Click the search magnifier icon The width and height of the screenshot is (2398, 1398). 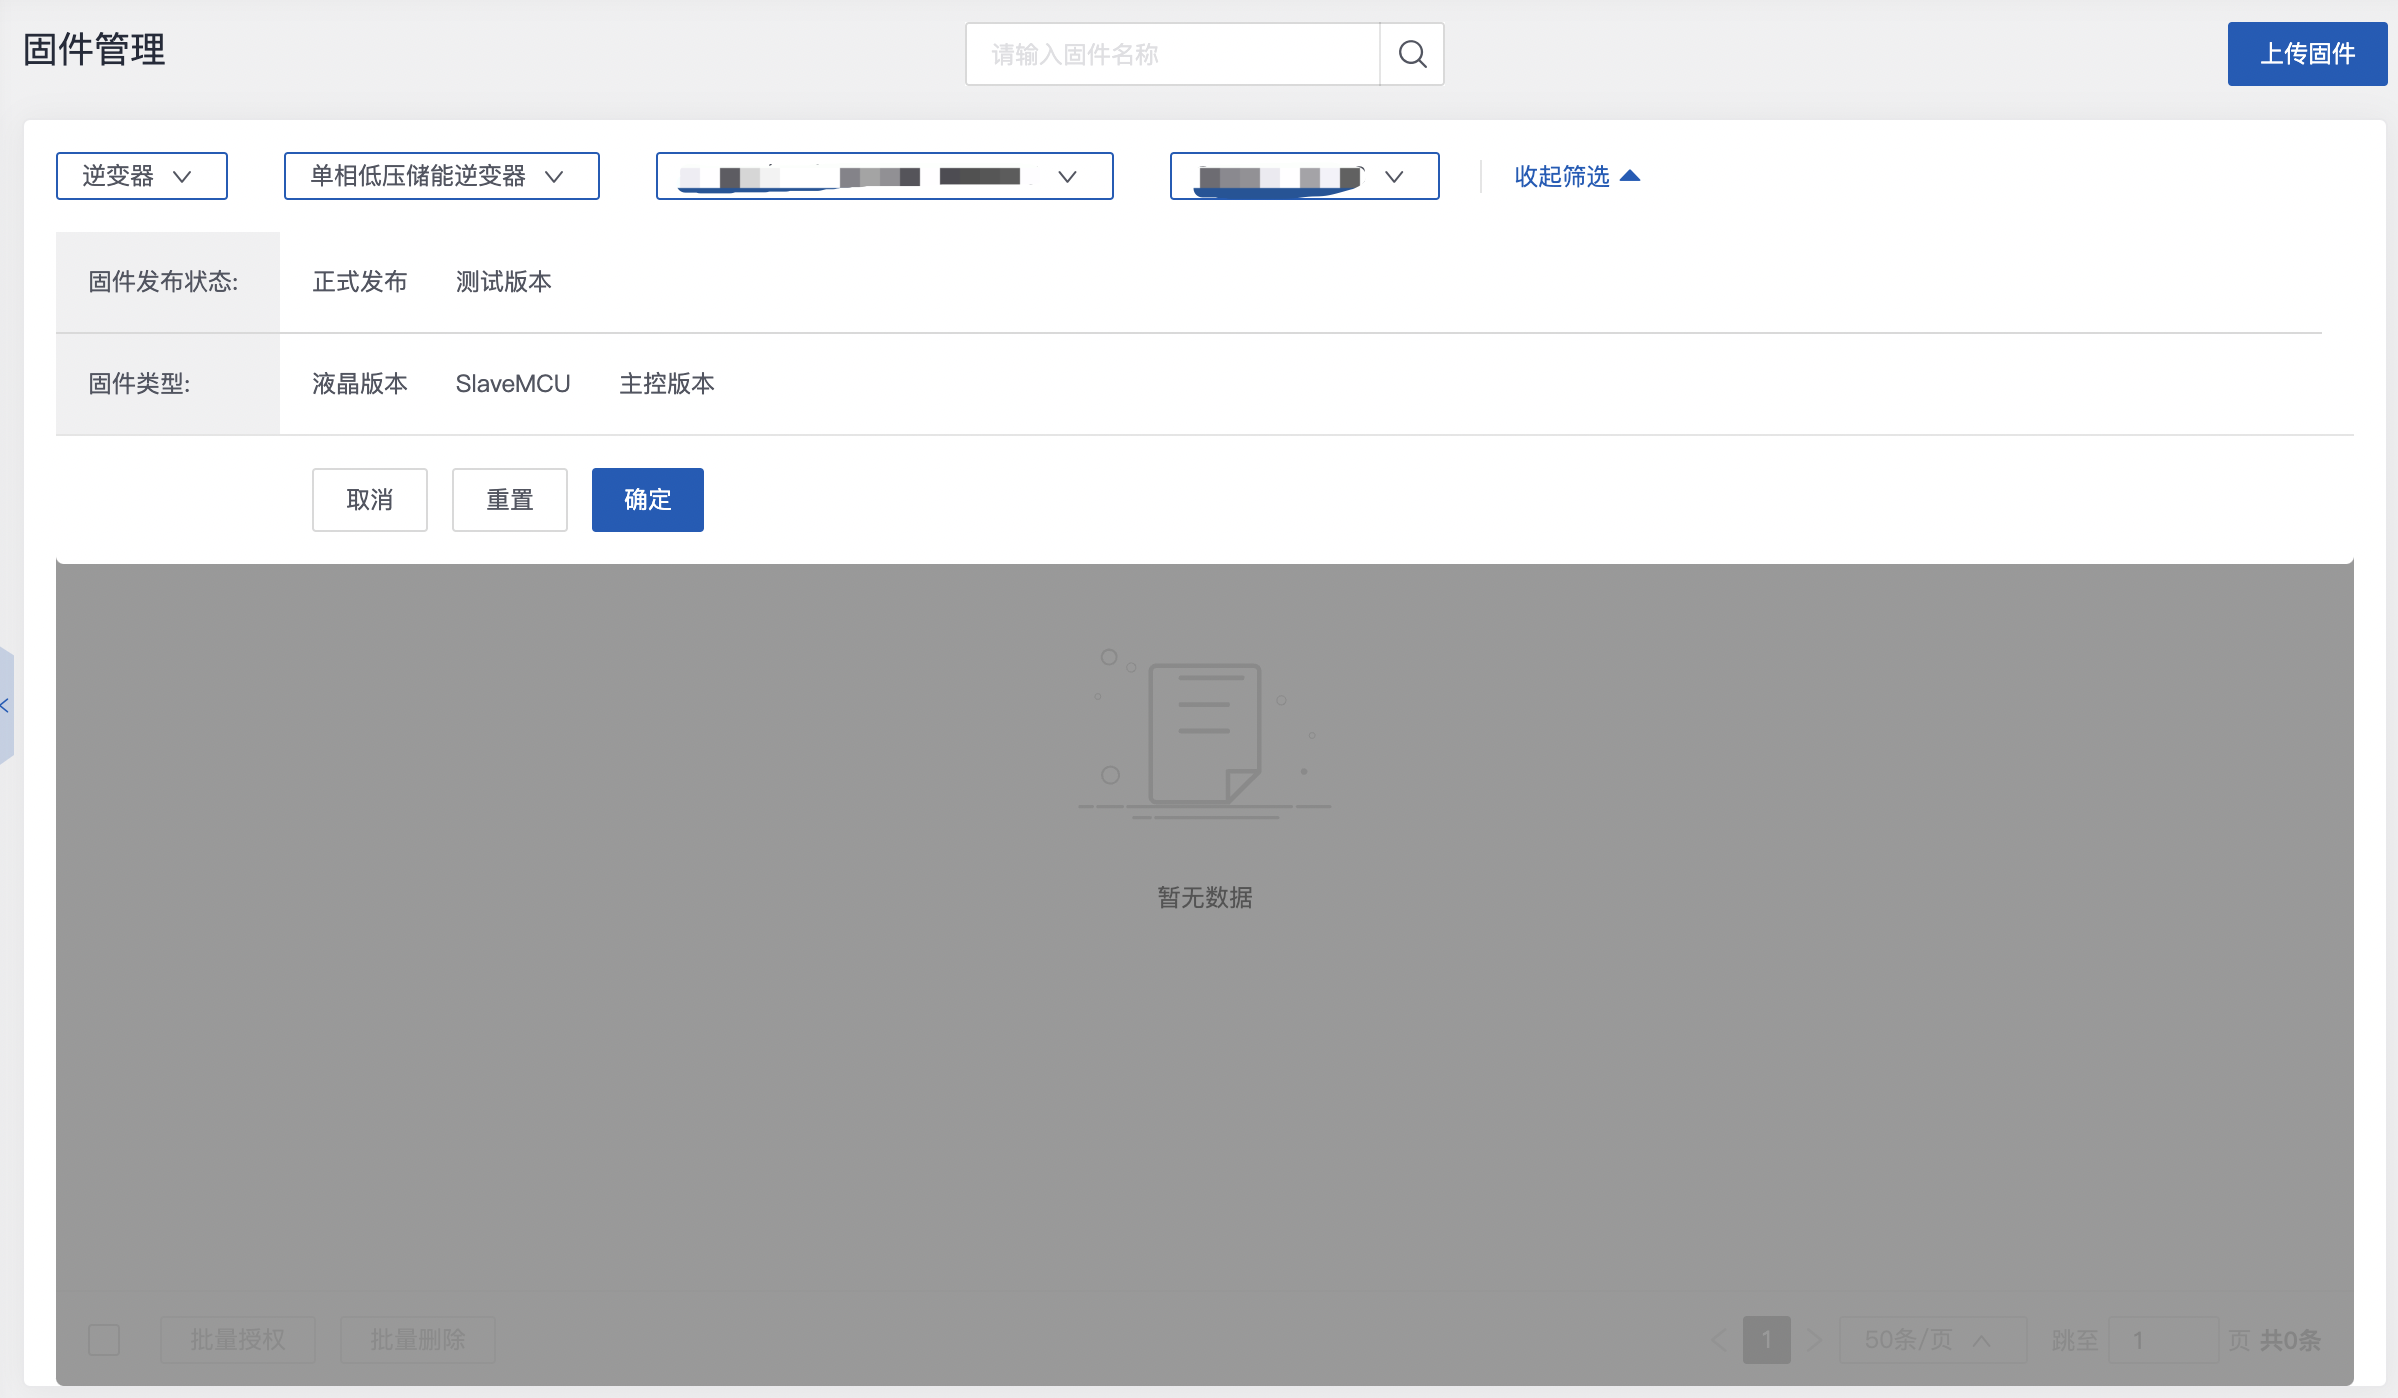[x=1411, y=54]
